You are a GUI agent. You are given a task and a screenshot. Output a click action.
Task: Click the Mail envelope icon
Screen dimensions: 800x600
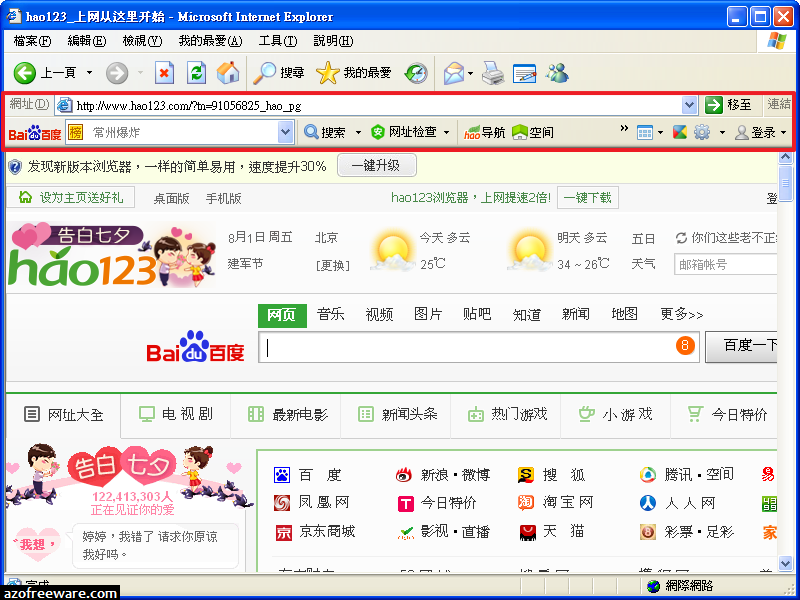(454, 73)
